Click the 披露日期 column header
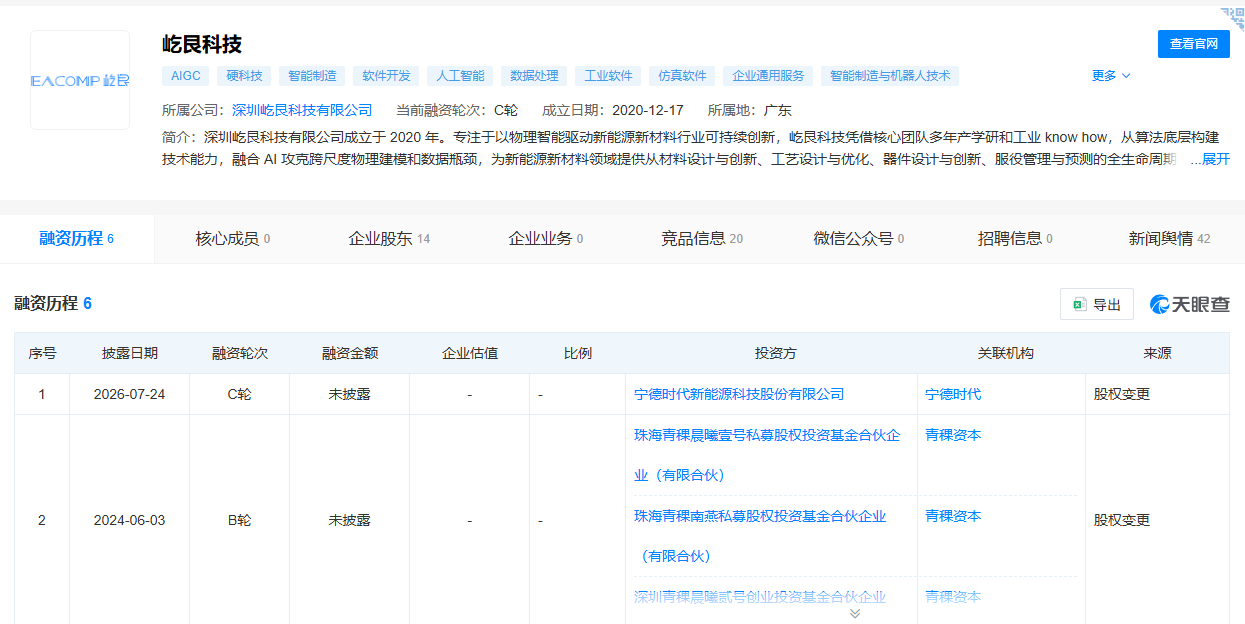 [129, 353]
